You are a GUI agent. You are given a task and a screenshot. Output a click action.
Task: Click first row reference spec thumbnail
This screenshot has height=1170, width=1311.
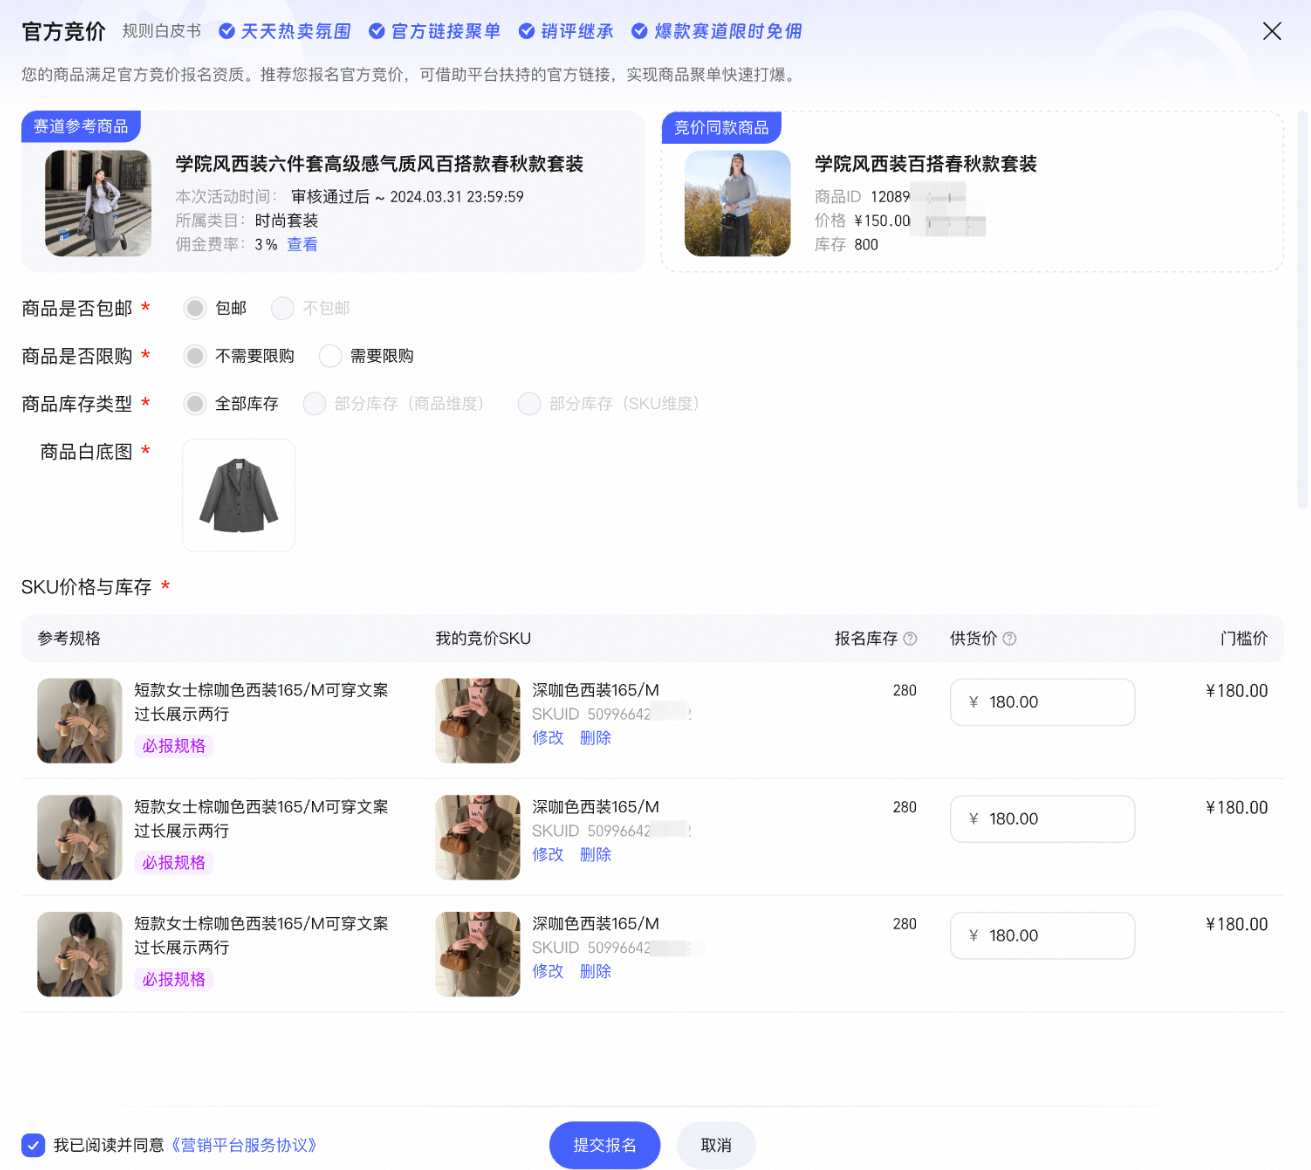coord(80,721)
